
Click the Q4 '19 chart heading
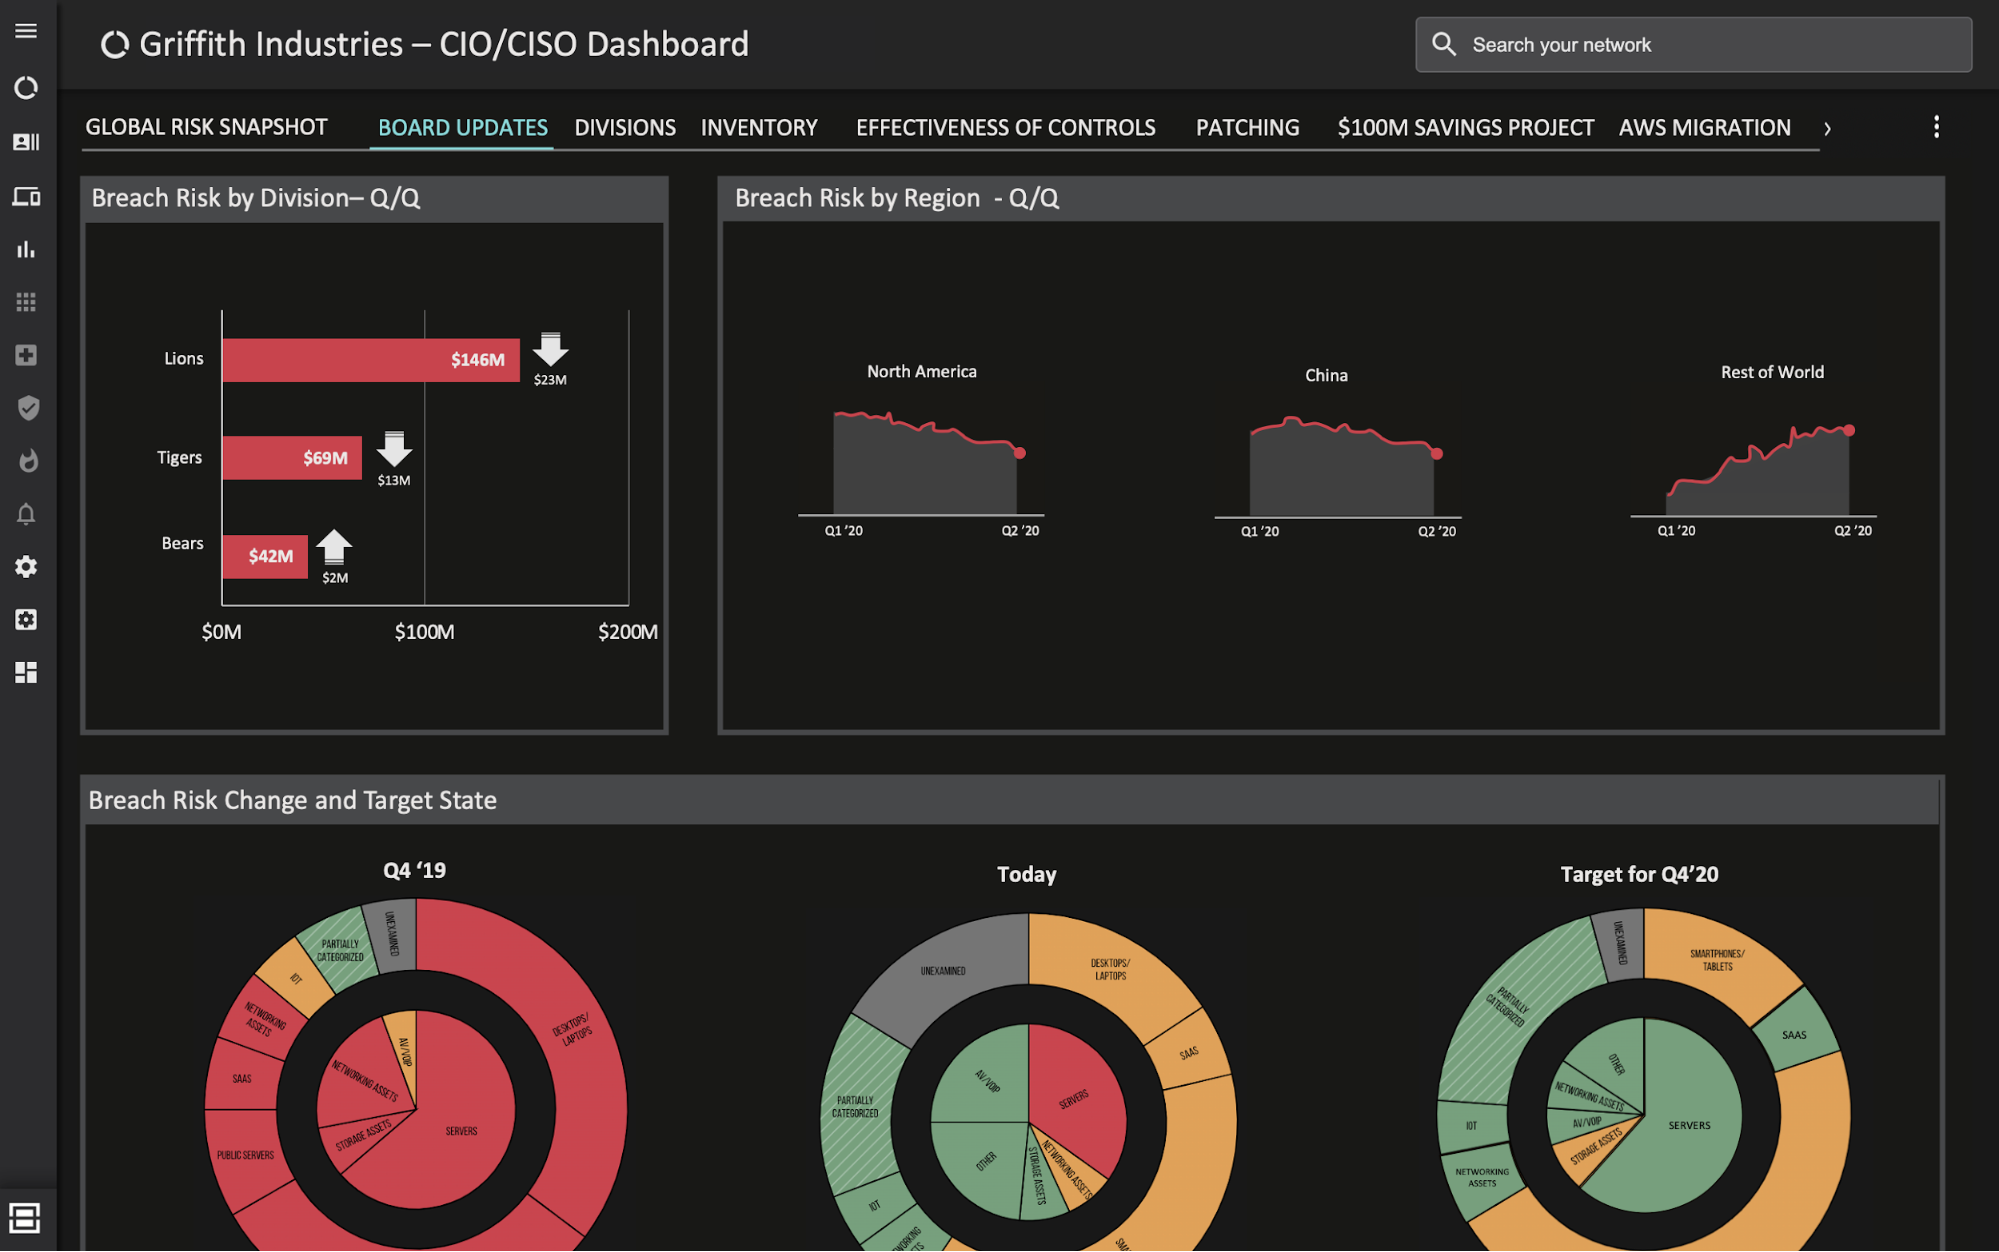tap(414, 870)
